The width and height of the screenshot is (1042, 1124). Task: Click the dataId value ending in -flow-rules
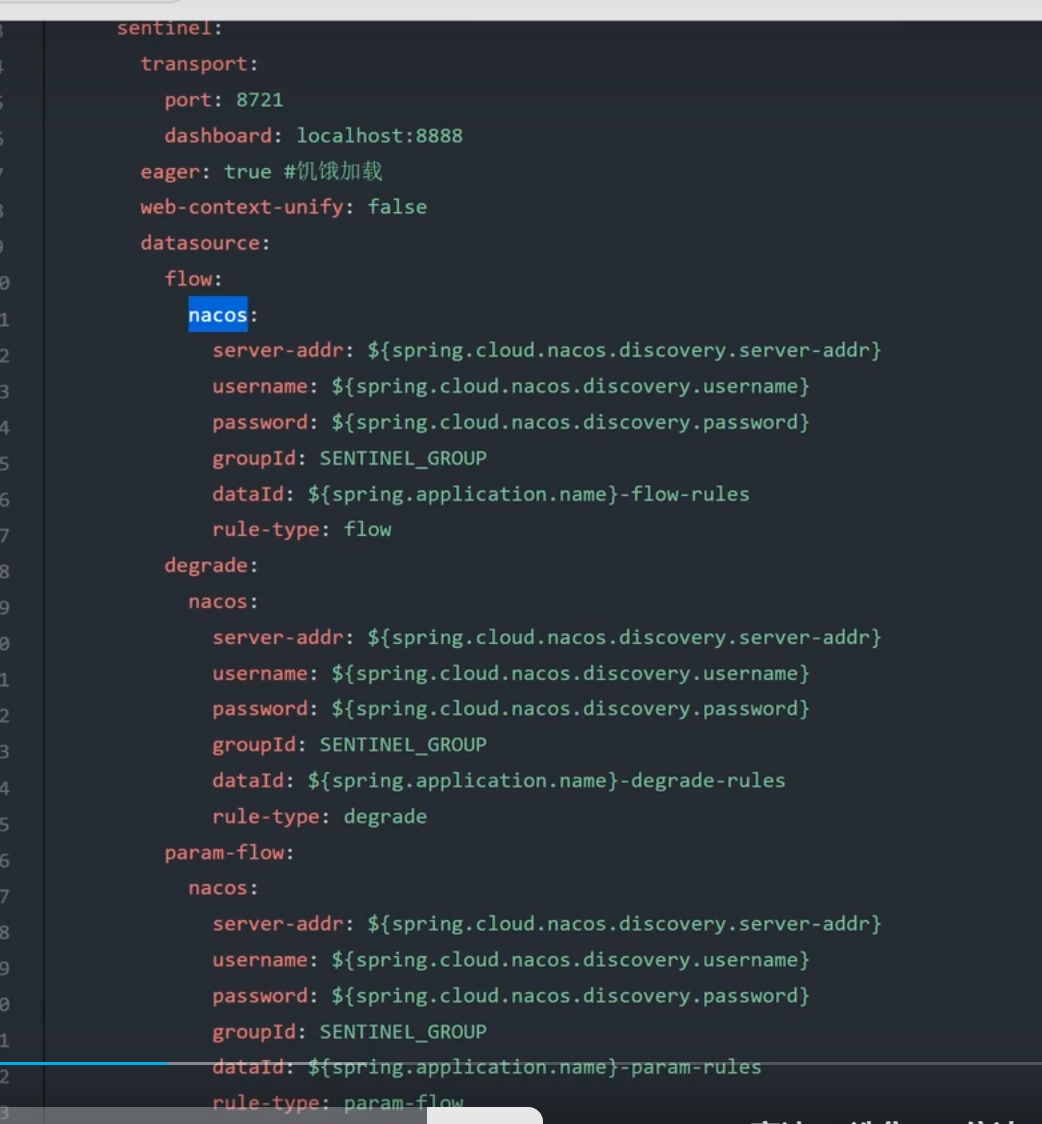529,494
